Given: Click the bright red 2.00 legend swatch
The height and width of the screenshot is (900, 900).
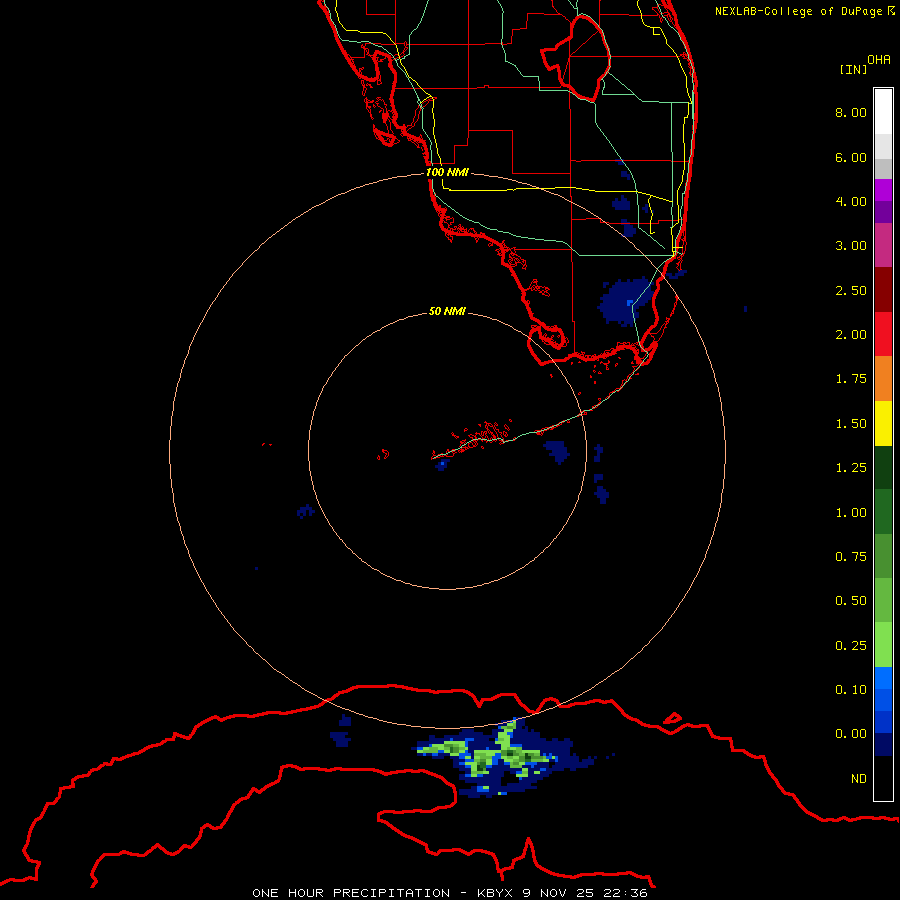Looking at the screenshot, I should coord(883,334).
